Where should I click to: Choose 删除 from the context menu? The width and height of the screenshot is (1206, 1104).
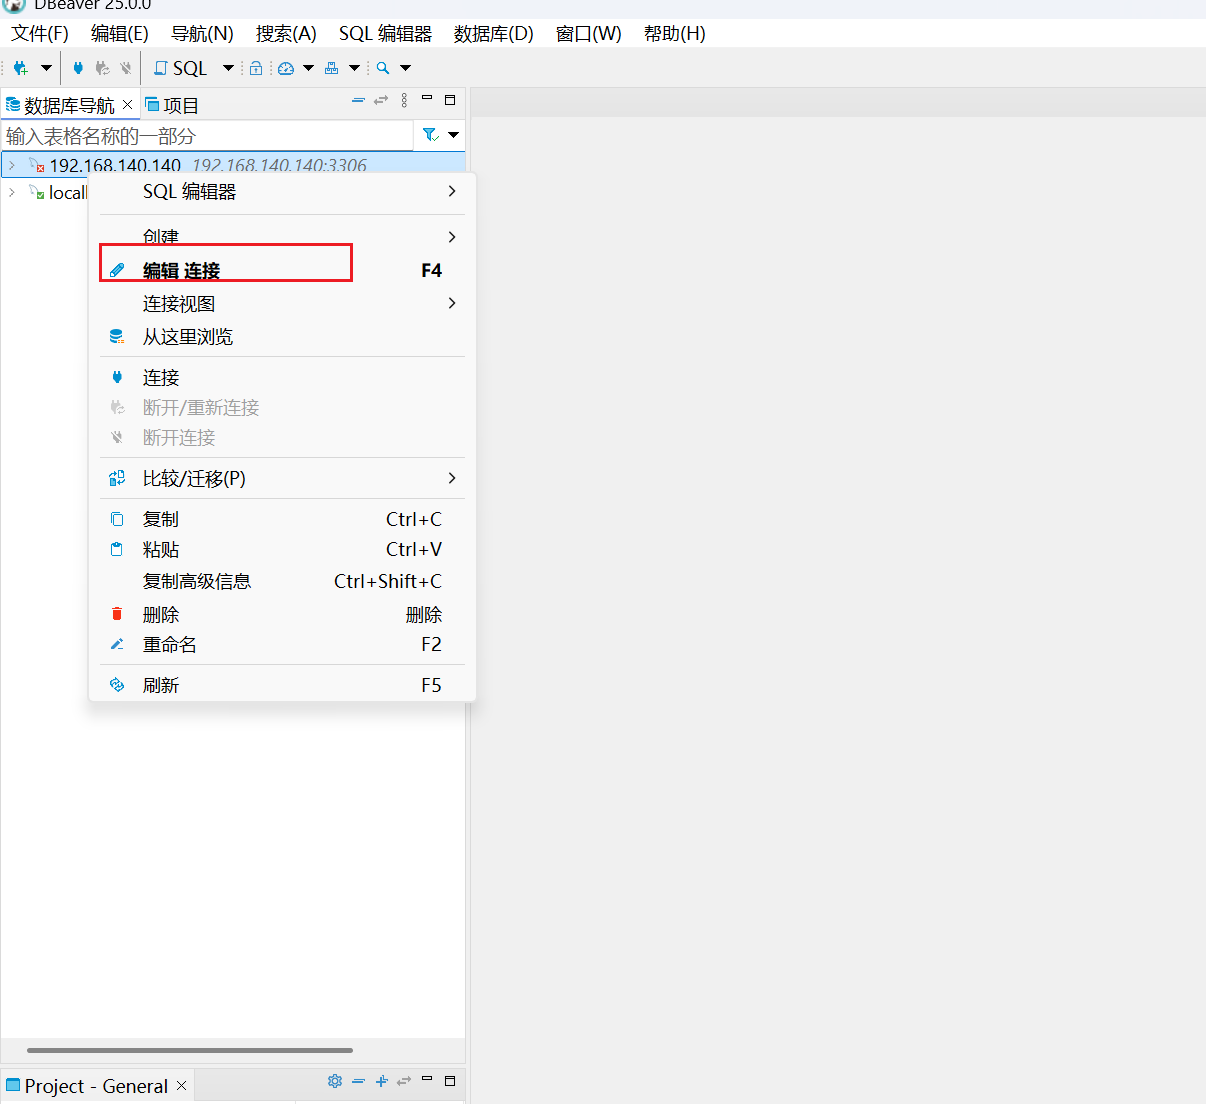coord(282,614)
